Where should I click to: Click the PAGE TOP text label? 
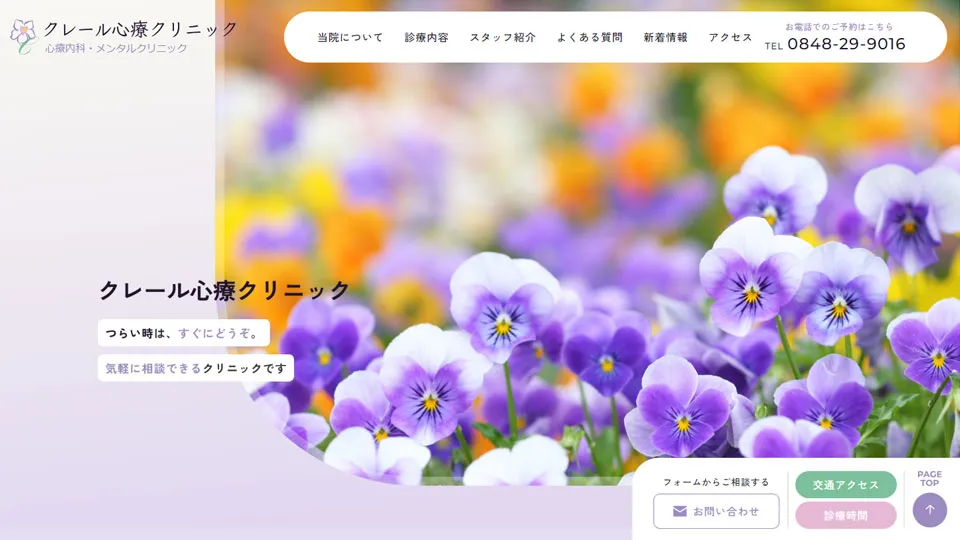tap(929, 479)
